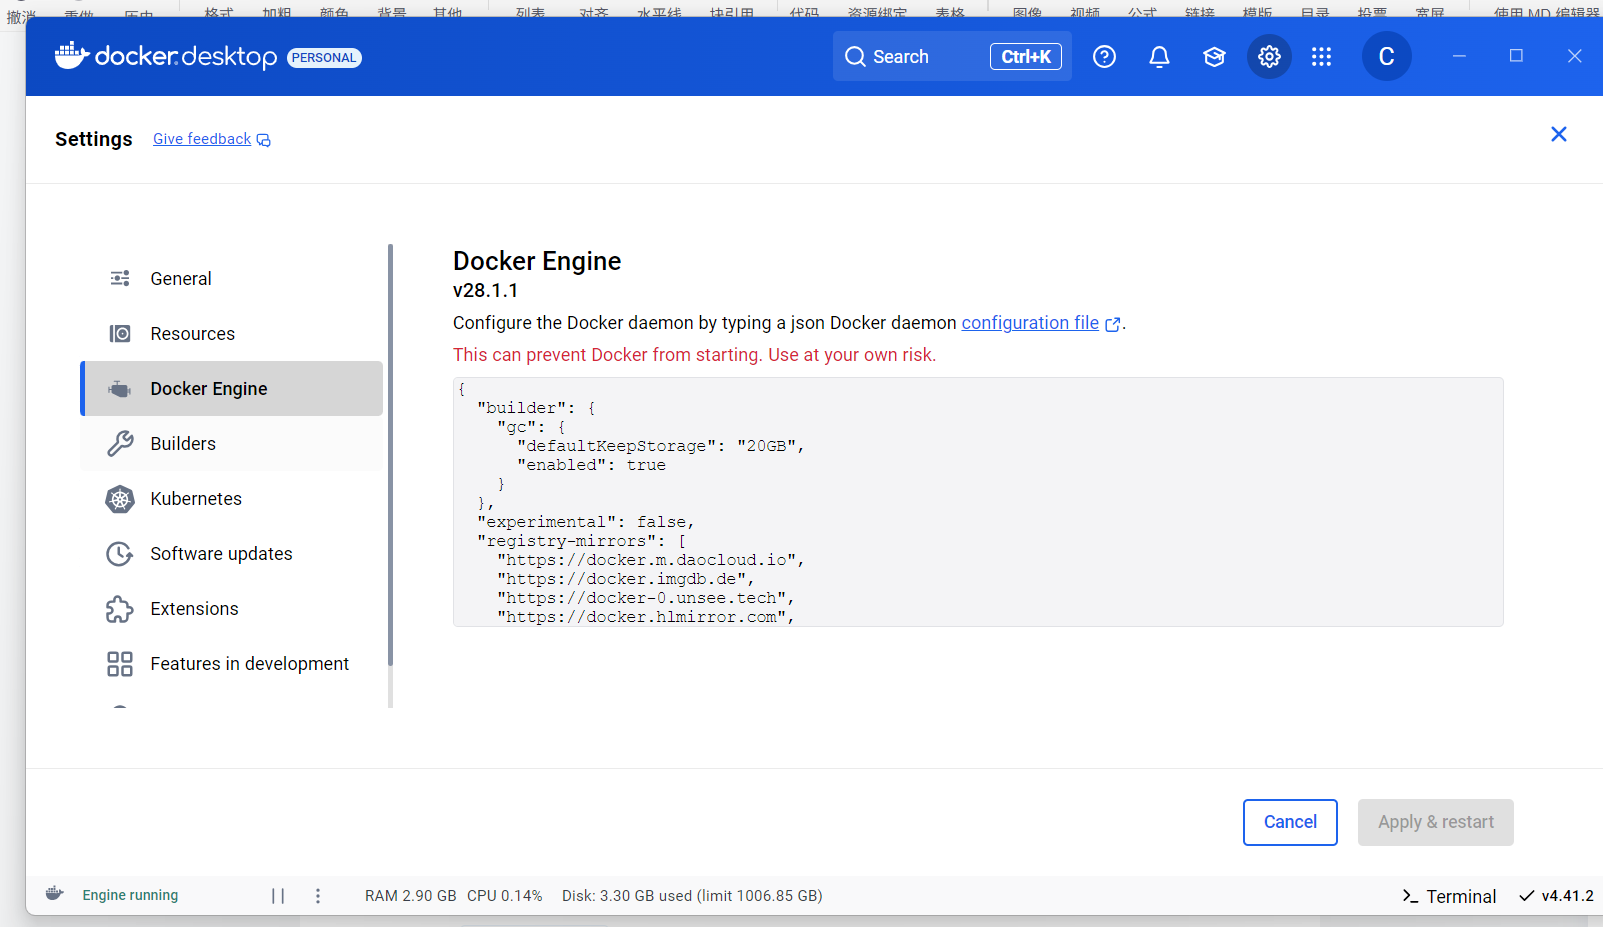Click the Apply & restart button
1603x927 pixels.
pyautogui.click(x=1435, y=822)
